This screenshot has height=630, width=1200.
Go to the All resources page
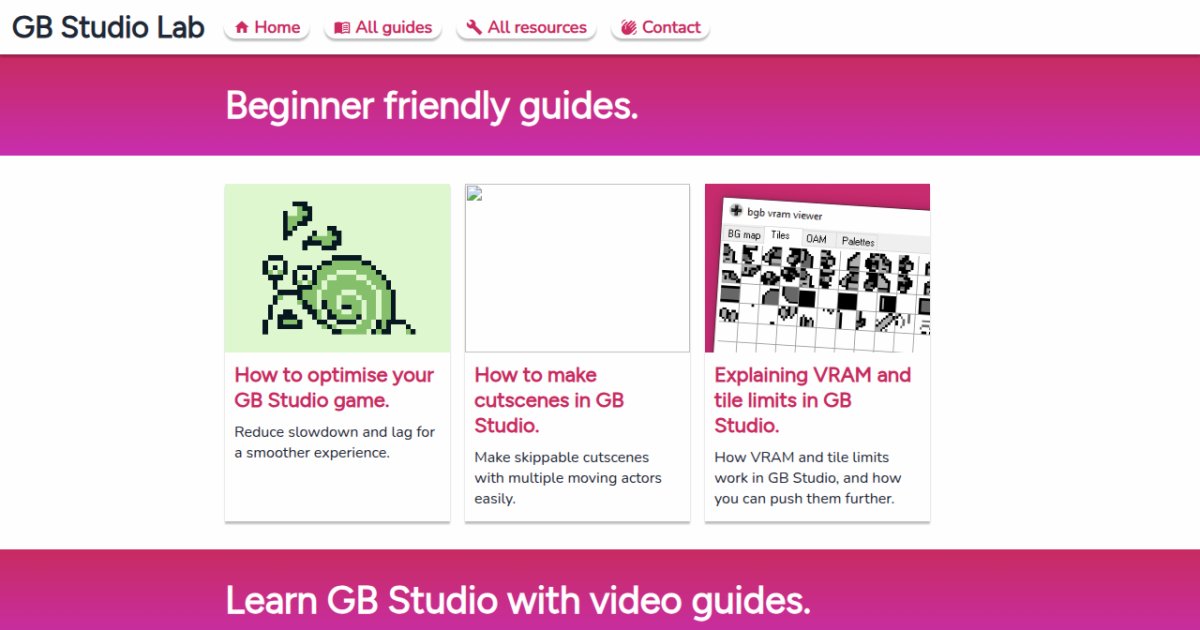tap(527, 28)
